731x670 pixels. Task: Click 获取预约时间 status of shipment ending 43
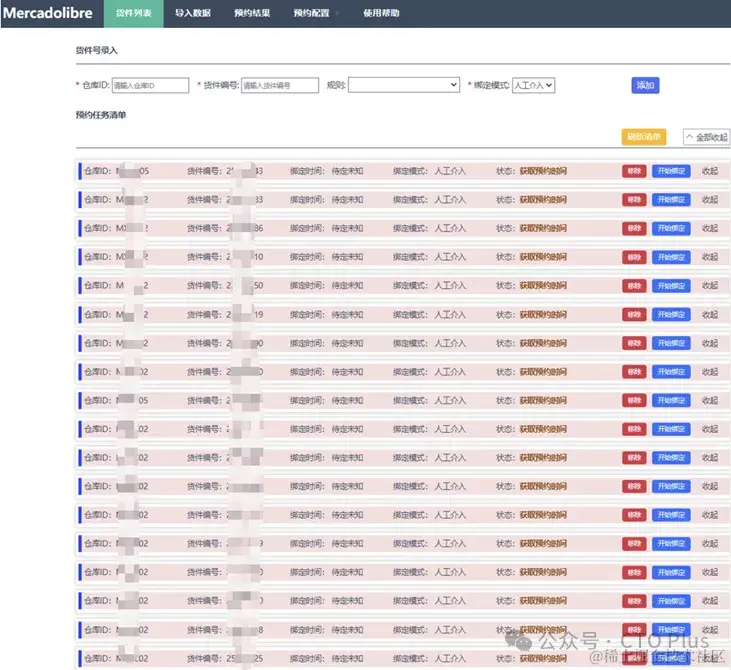543,171
